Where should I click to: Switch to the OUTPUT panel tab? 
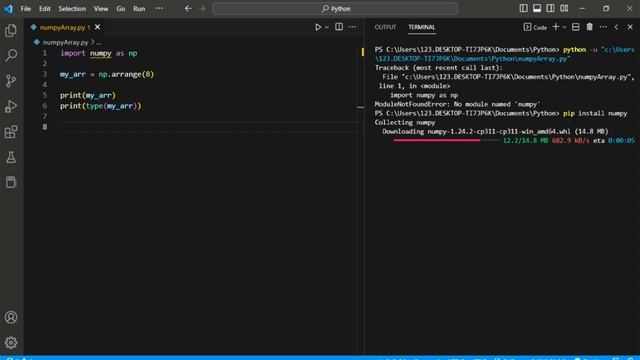(385, 27)
